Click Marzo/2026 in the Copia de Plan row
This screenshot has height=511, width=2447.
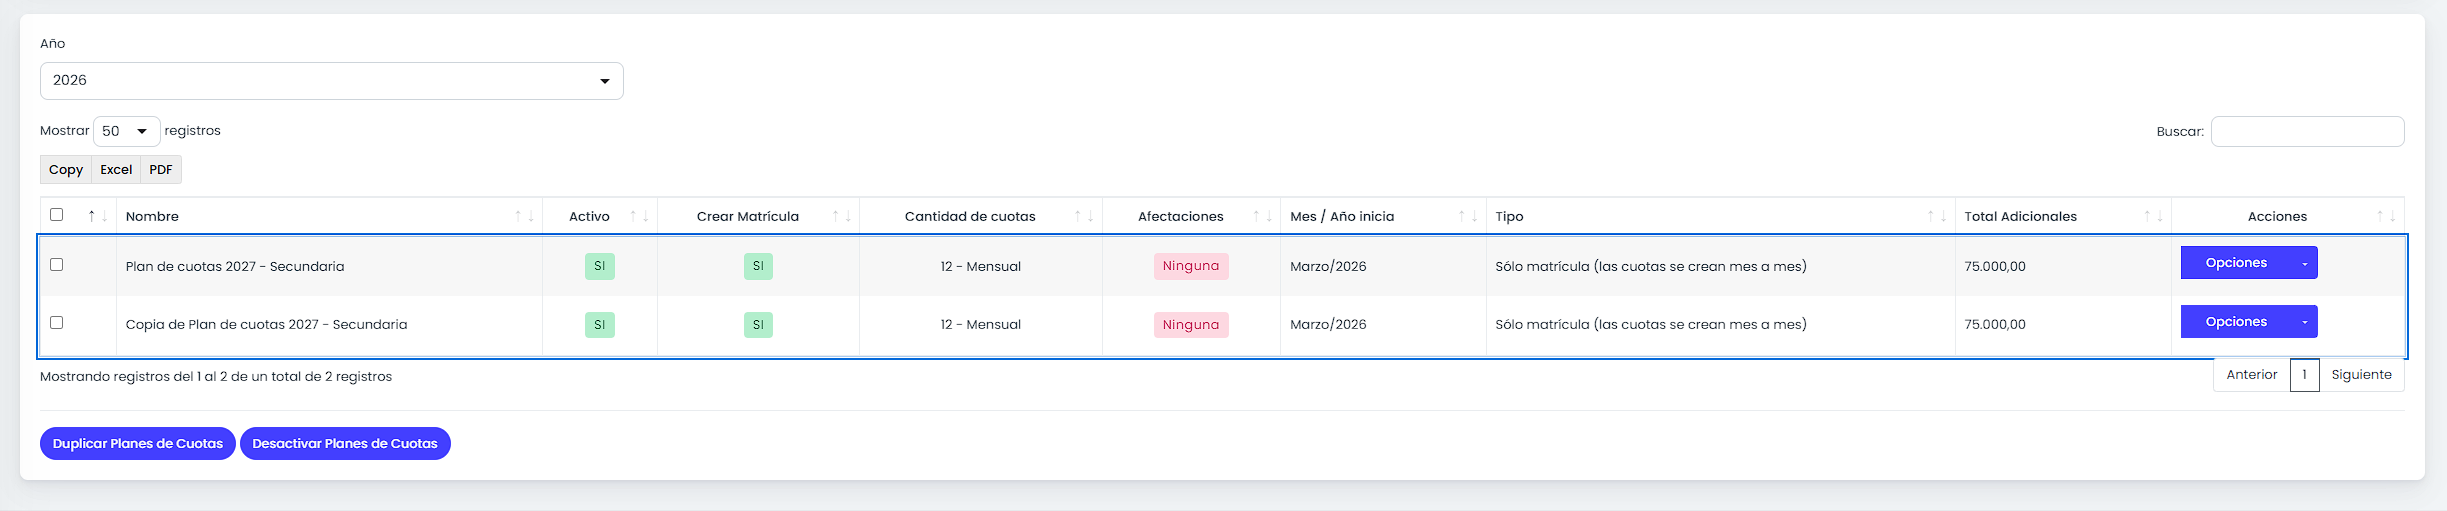[x=1328, y=325]
